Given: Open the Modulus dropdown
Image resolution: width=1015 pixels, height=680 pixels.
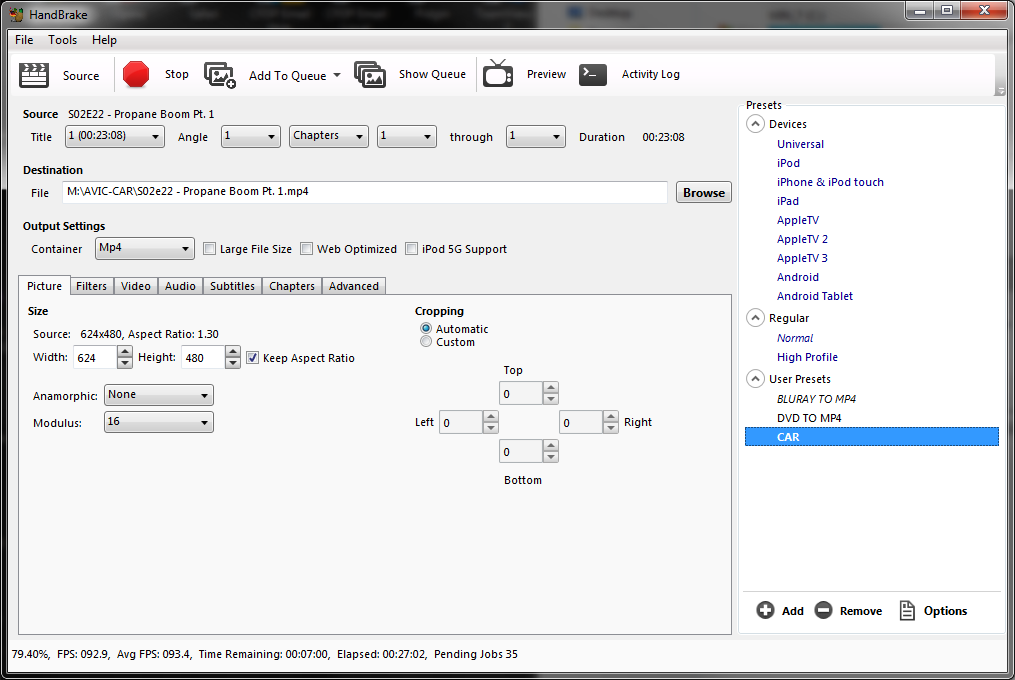Looking at the screenshot, I should point(159,422).
